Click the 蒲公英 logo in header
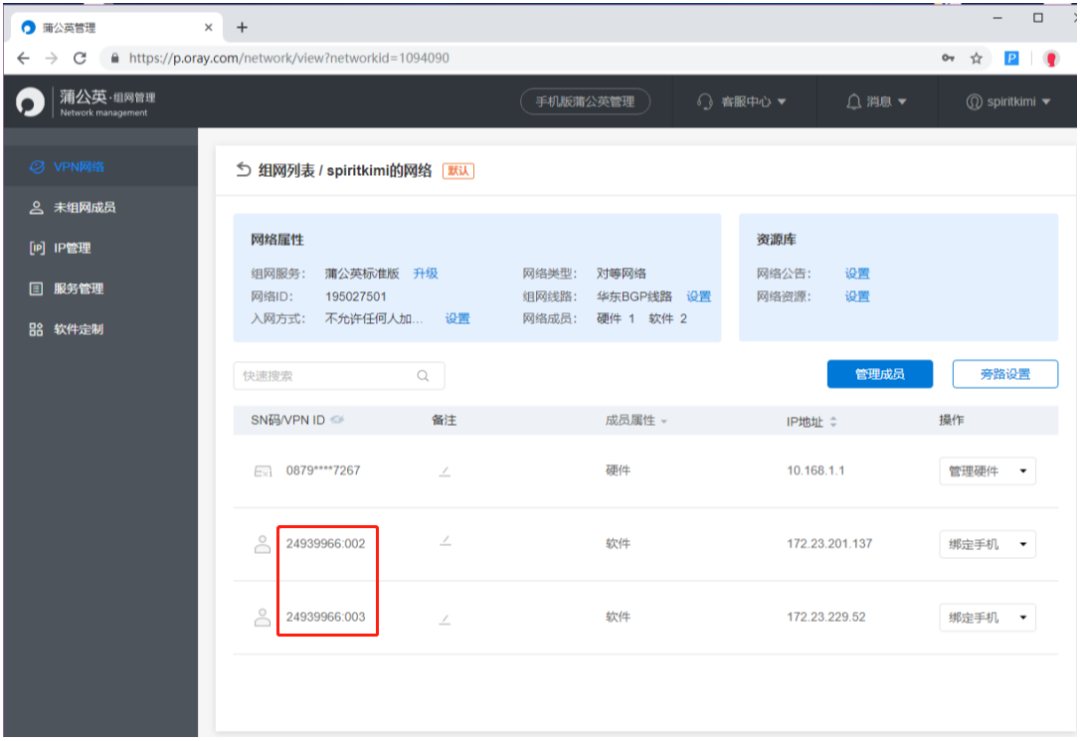1080x741 pixels. 30,102
